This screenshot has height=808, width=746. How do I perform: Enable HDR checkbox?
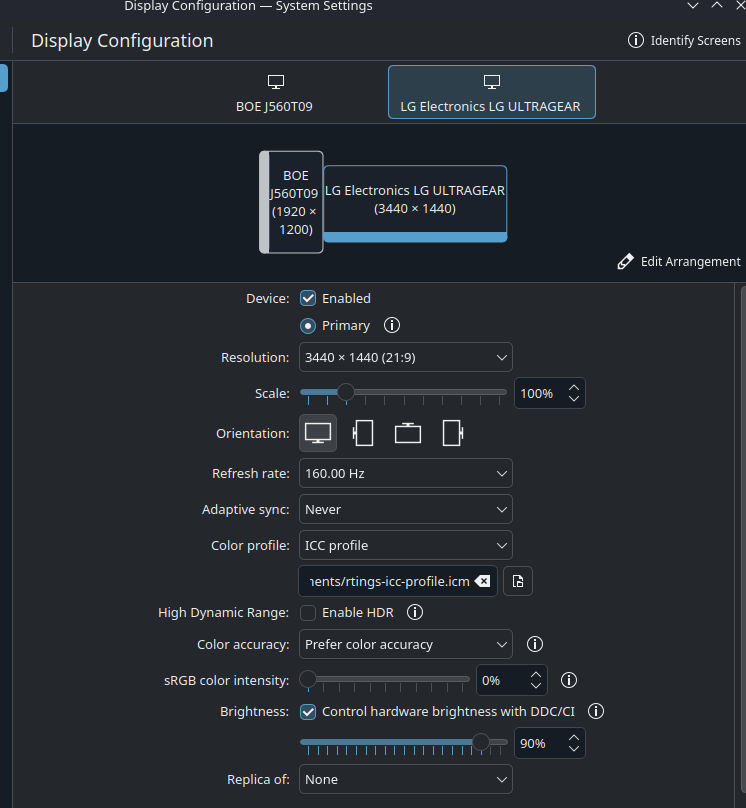click(308, 613)
